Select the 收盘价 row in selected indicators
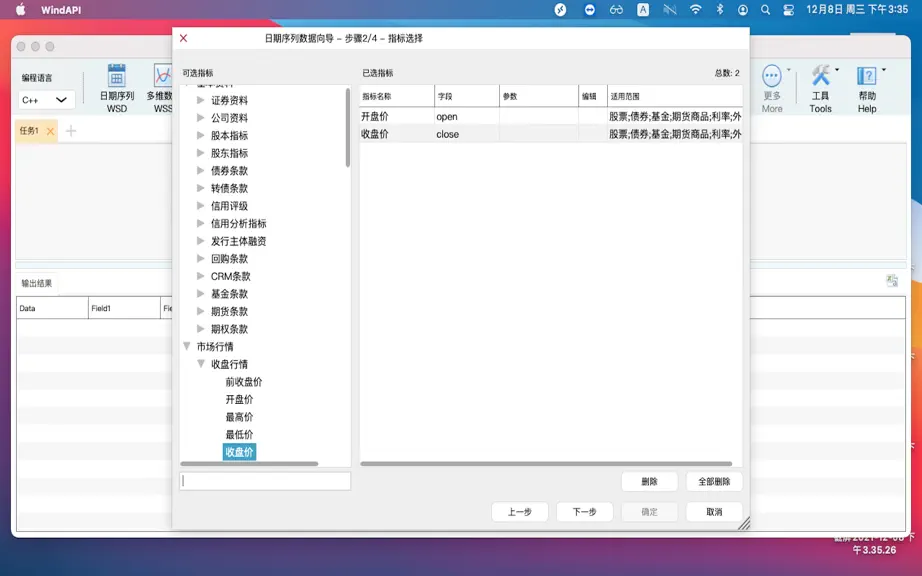 point(550,134)
